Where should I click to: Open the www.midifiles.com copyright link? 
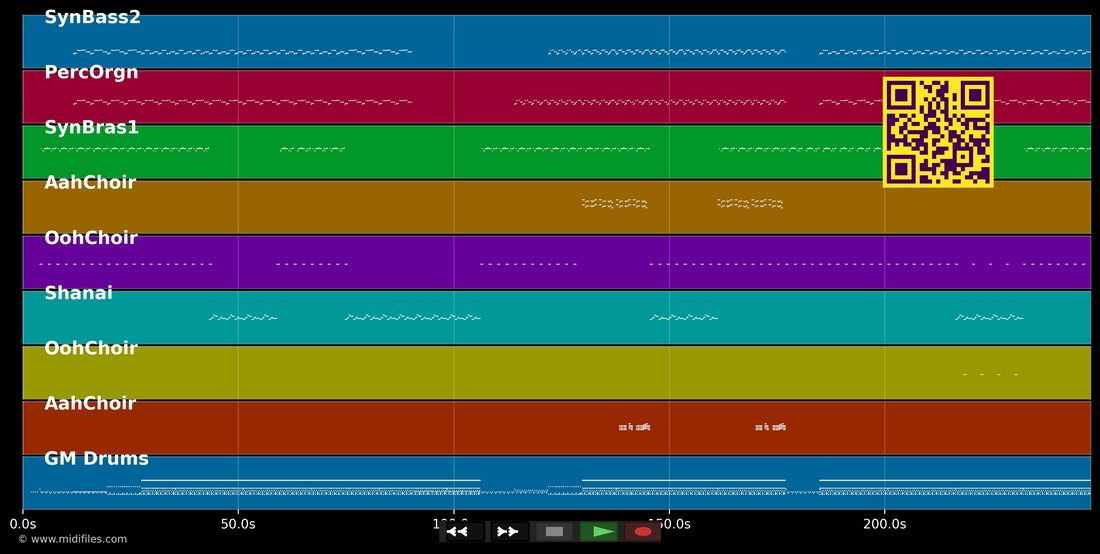click(72, 539)
